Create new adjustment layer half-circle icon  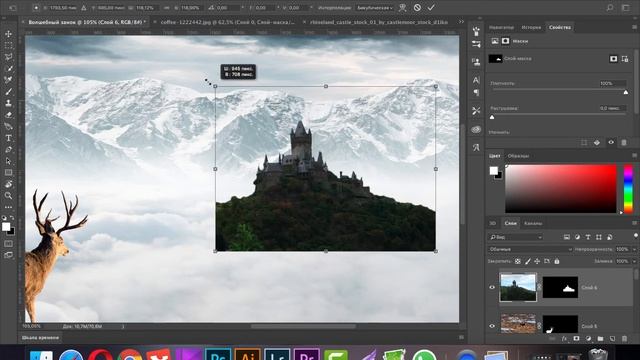[588, 339]
